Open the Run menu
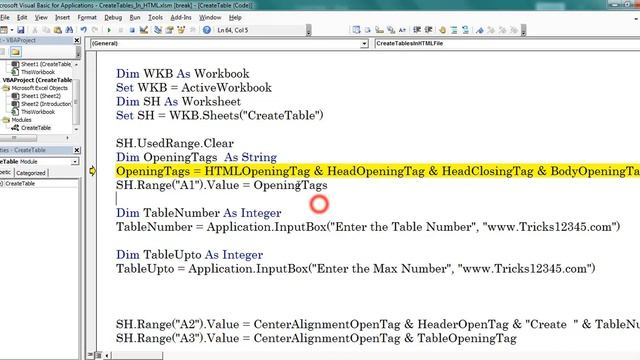 [x=135, y=18]
